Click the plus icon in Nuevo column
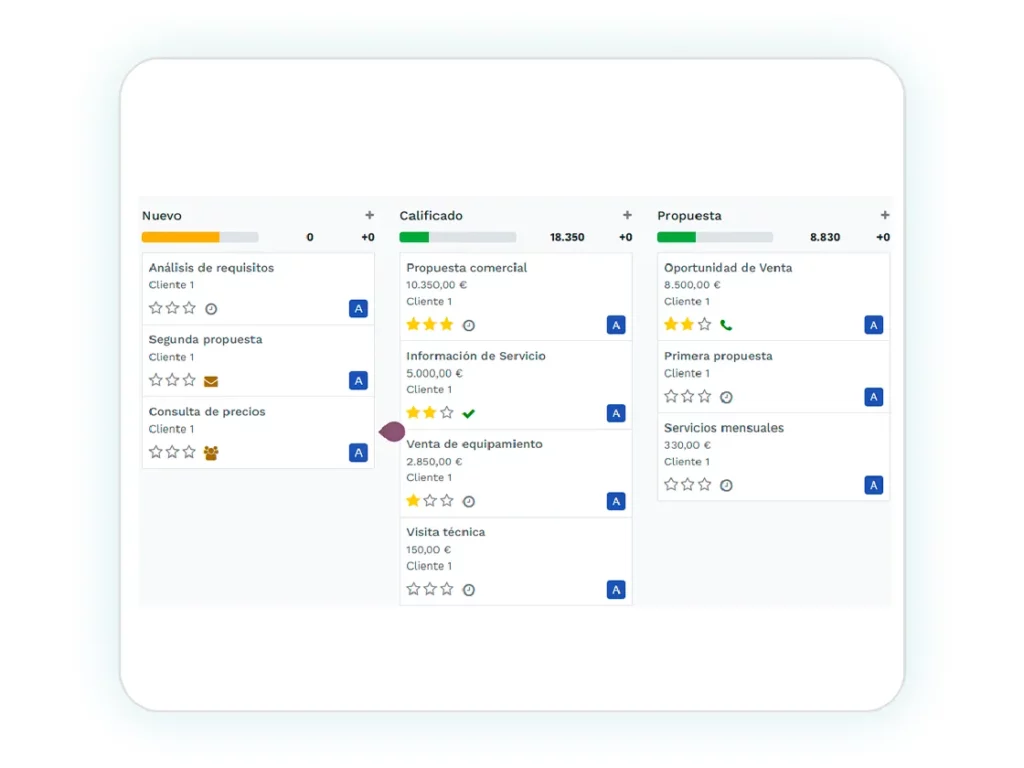The height and width of the screenshot is (768, 1024). 369,215
